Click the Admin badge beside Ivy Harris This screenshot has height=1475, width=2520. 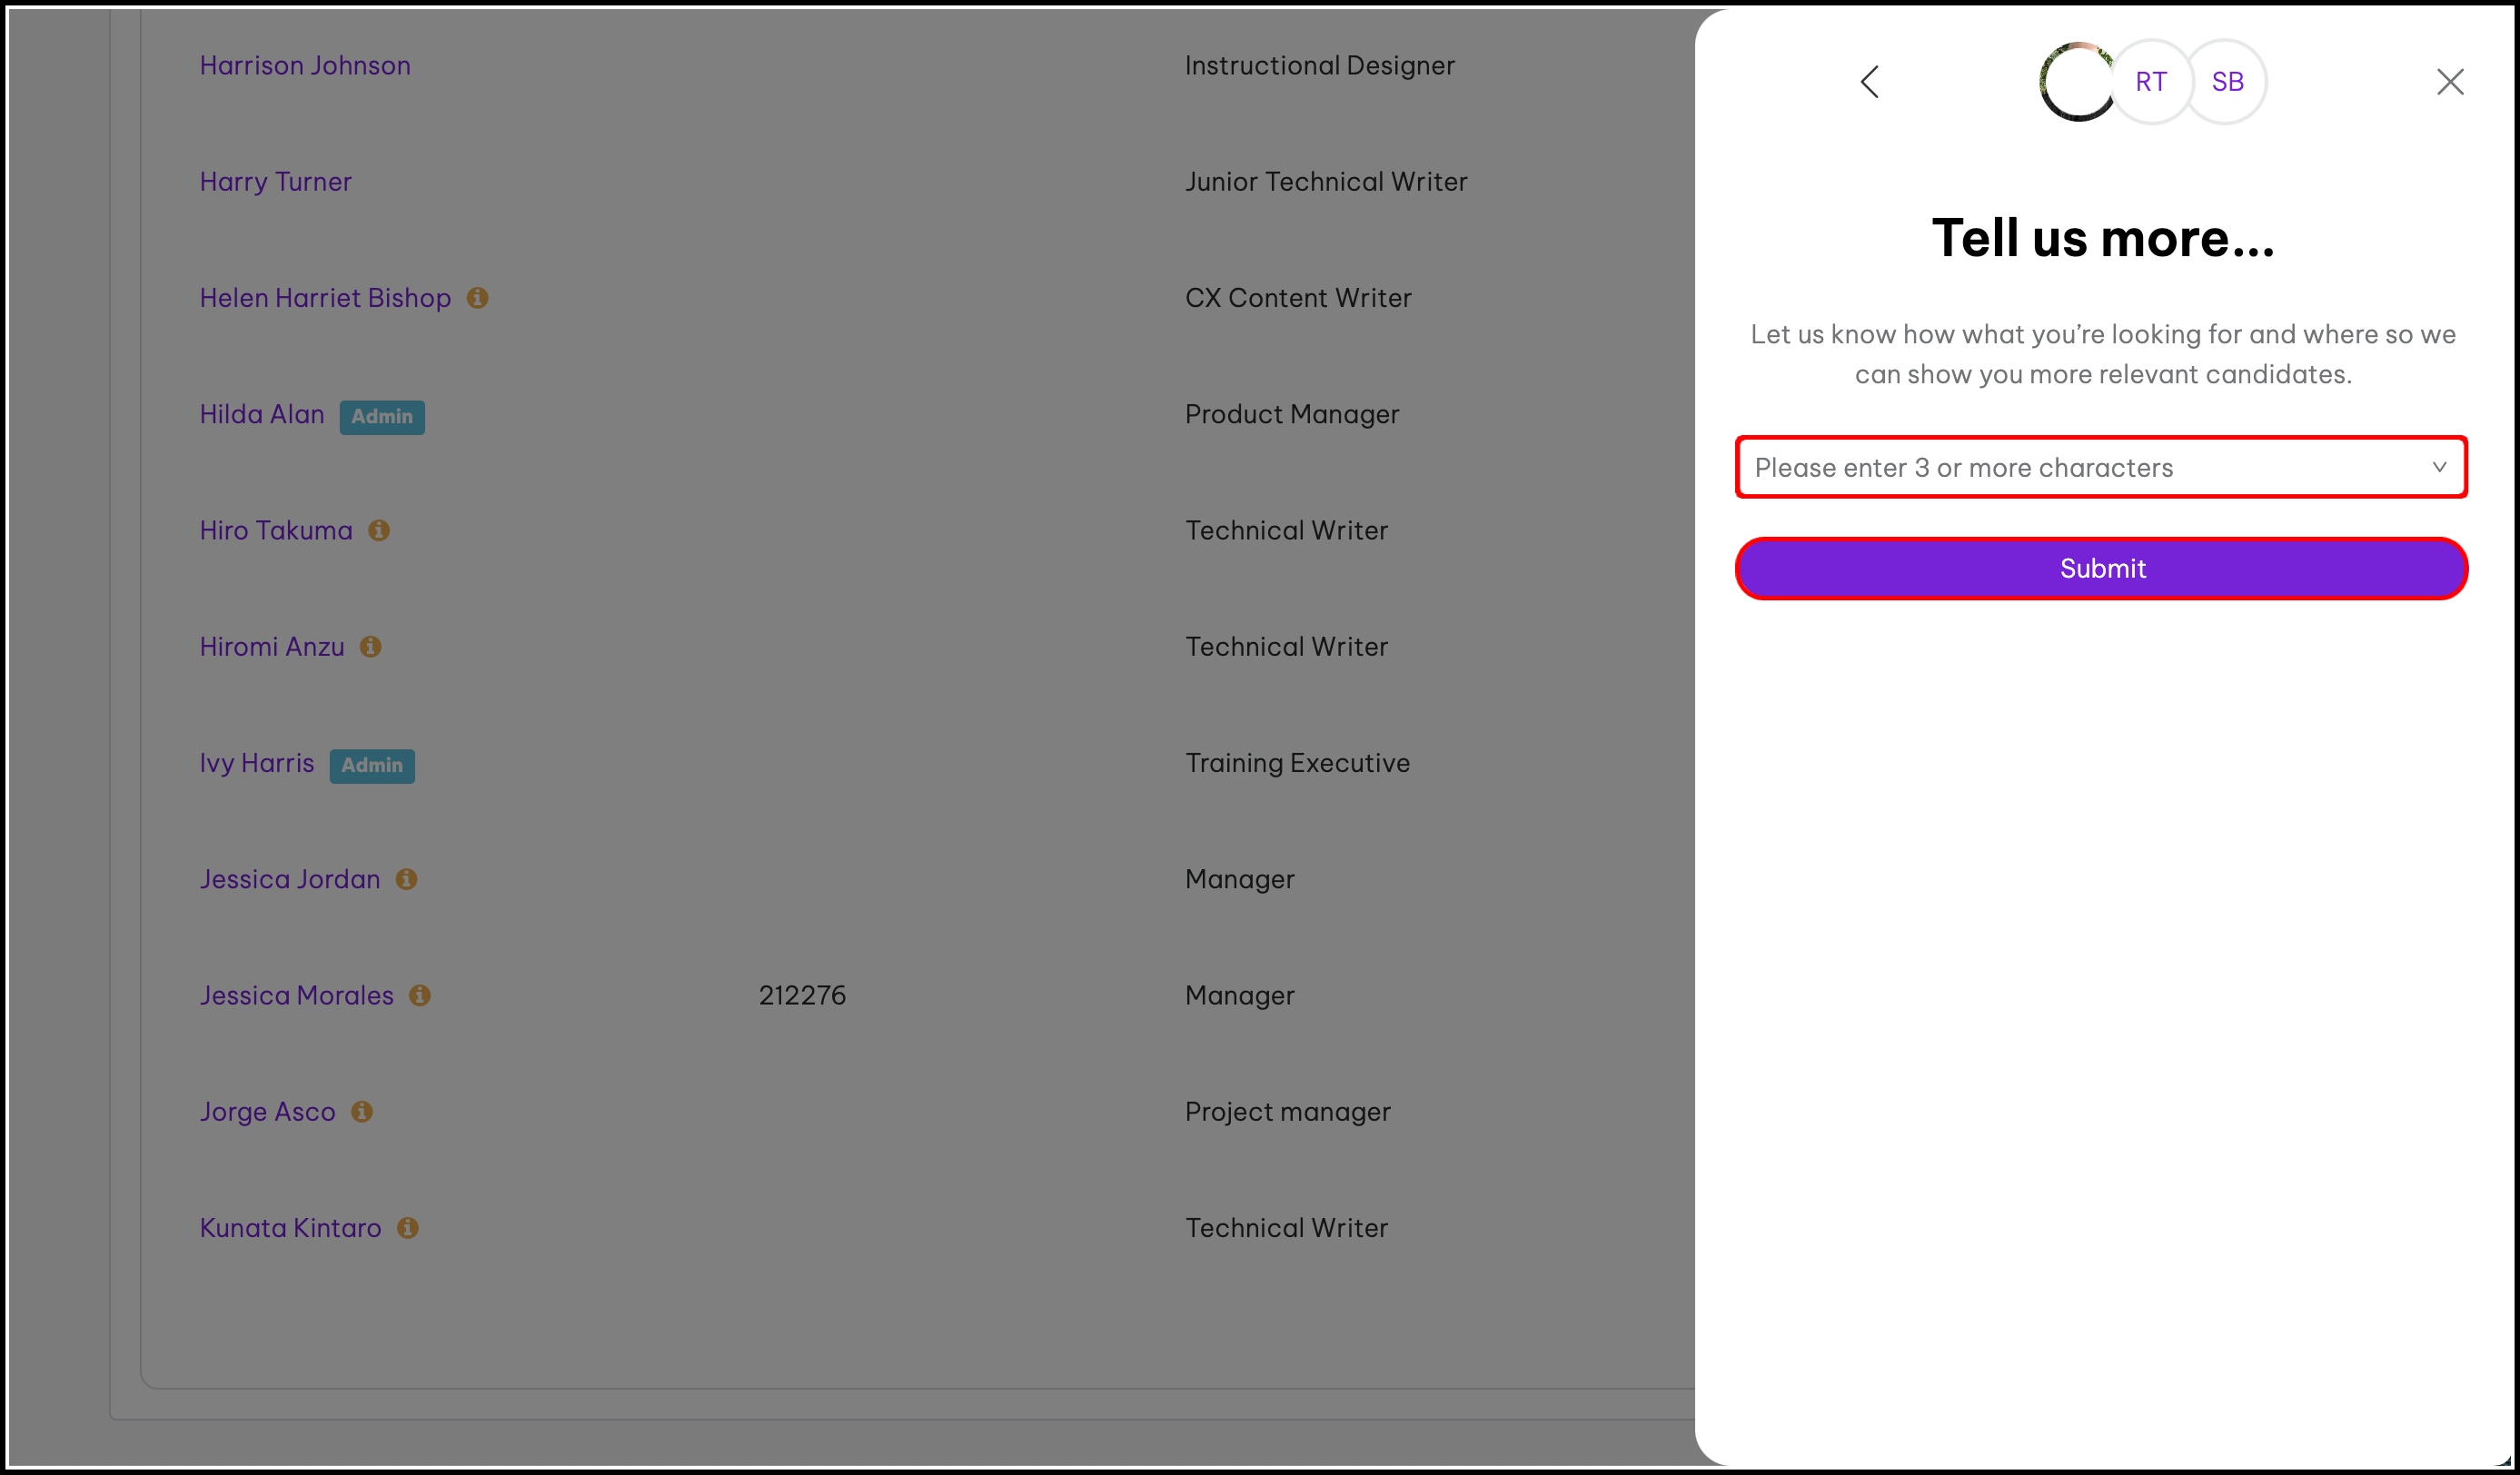coord(372,766)
